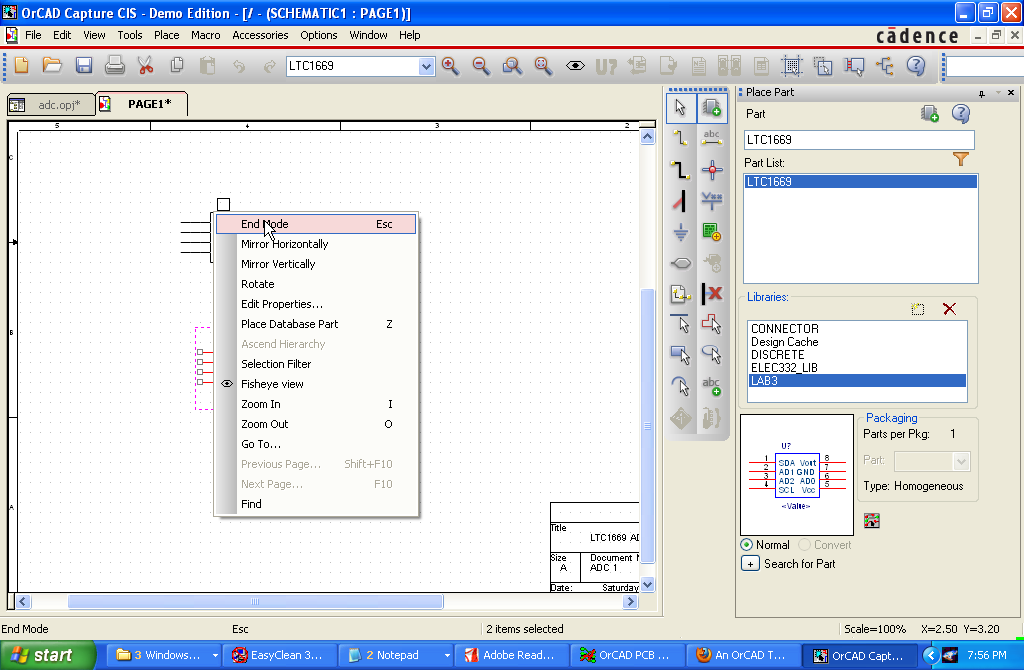1024x670 pixels.
Task: Click the Zoom to Region toolbar icon
Action: [x=512, y=65]
